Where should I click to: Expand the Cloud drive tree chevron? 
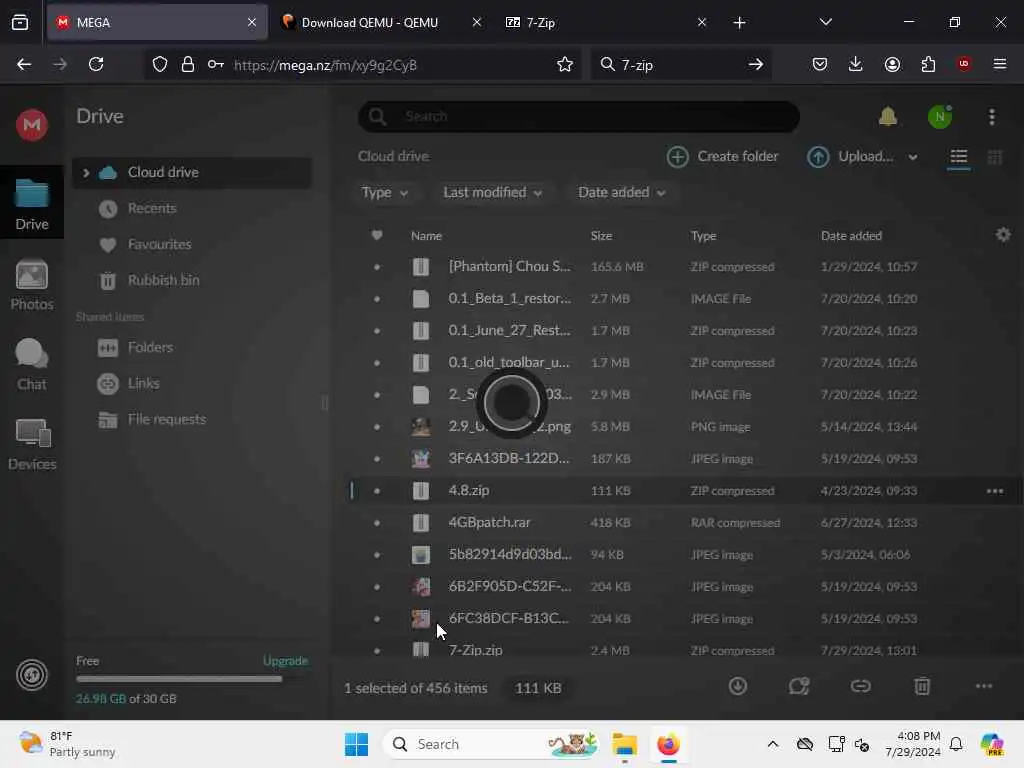click(86, 172)
